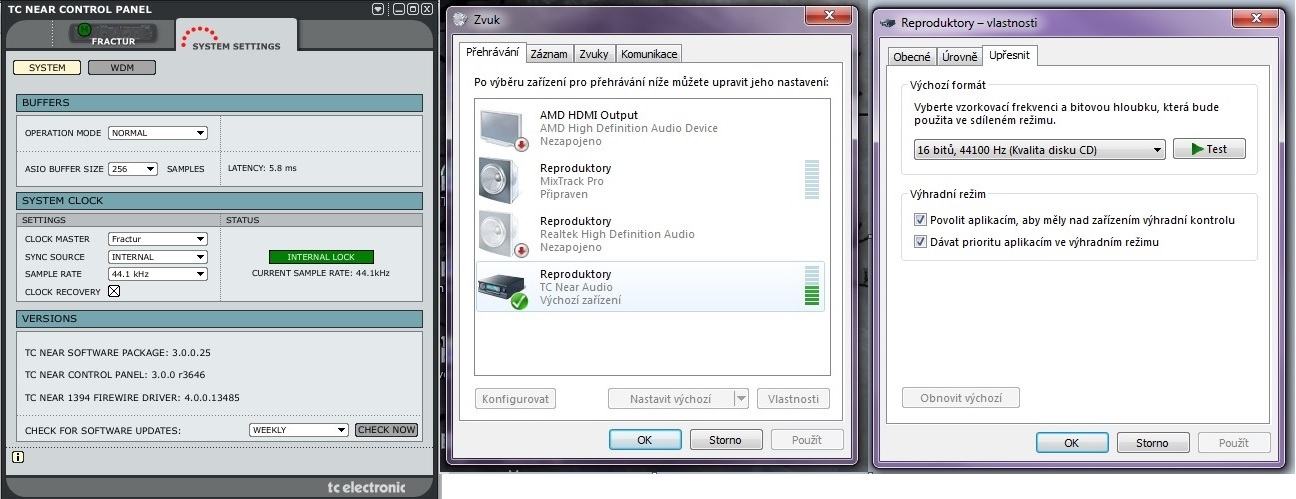Open the ASIO Buffer Size dropdown

[133, 169]
